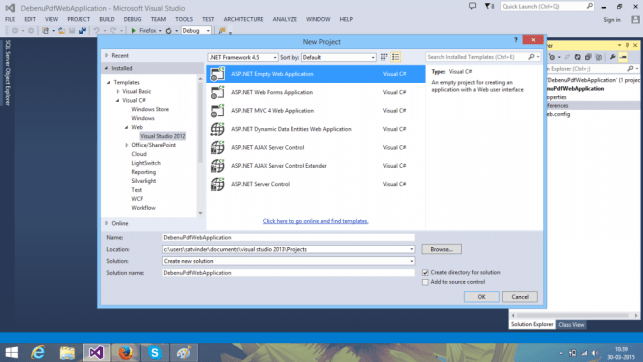Select ASP.NET AJAX Server Control Extender icon
The image size is (643, 362).
pyautogui.click(x=218, y=166)
